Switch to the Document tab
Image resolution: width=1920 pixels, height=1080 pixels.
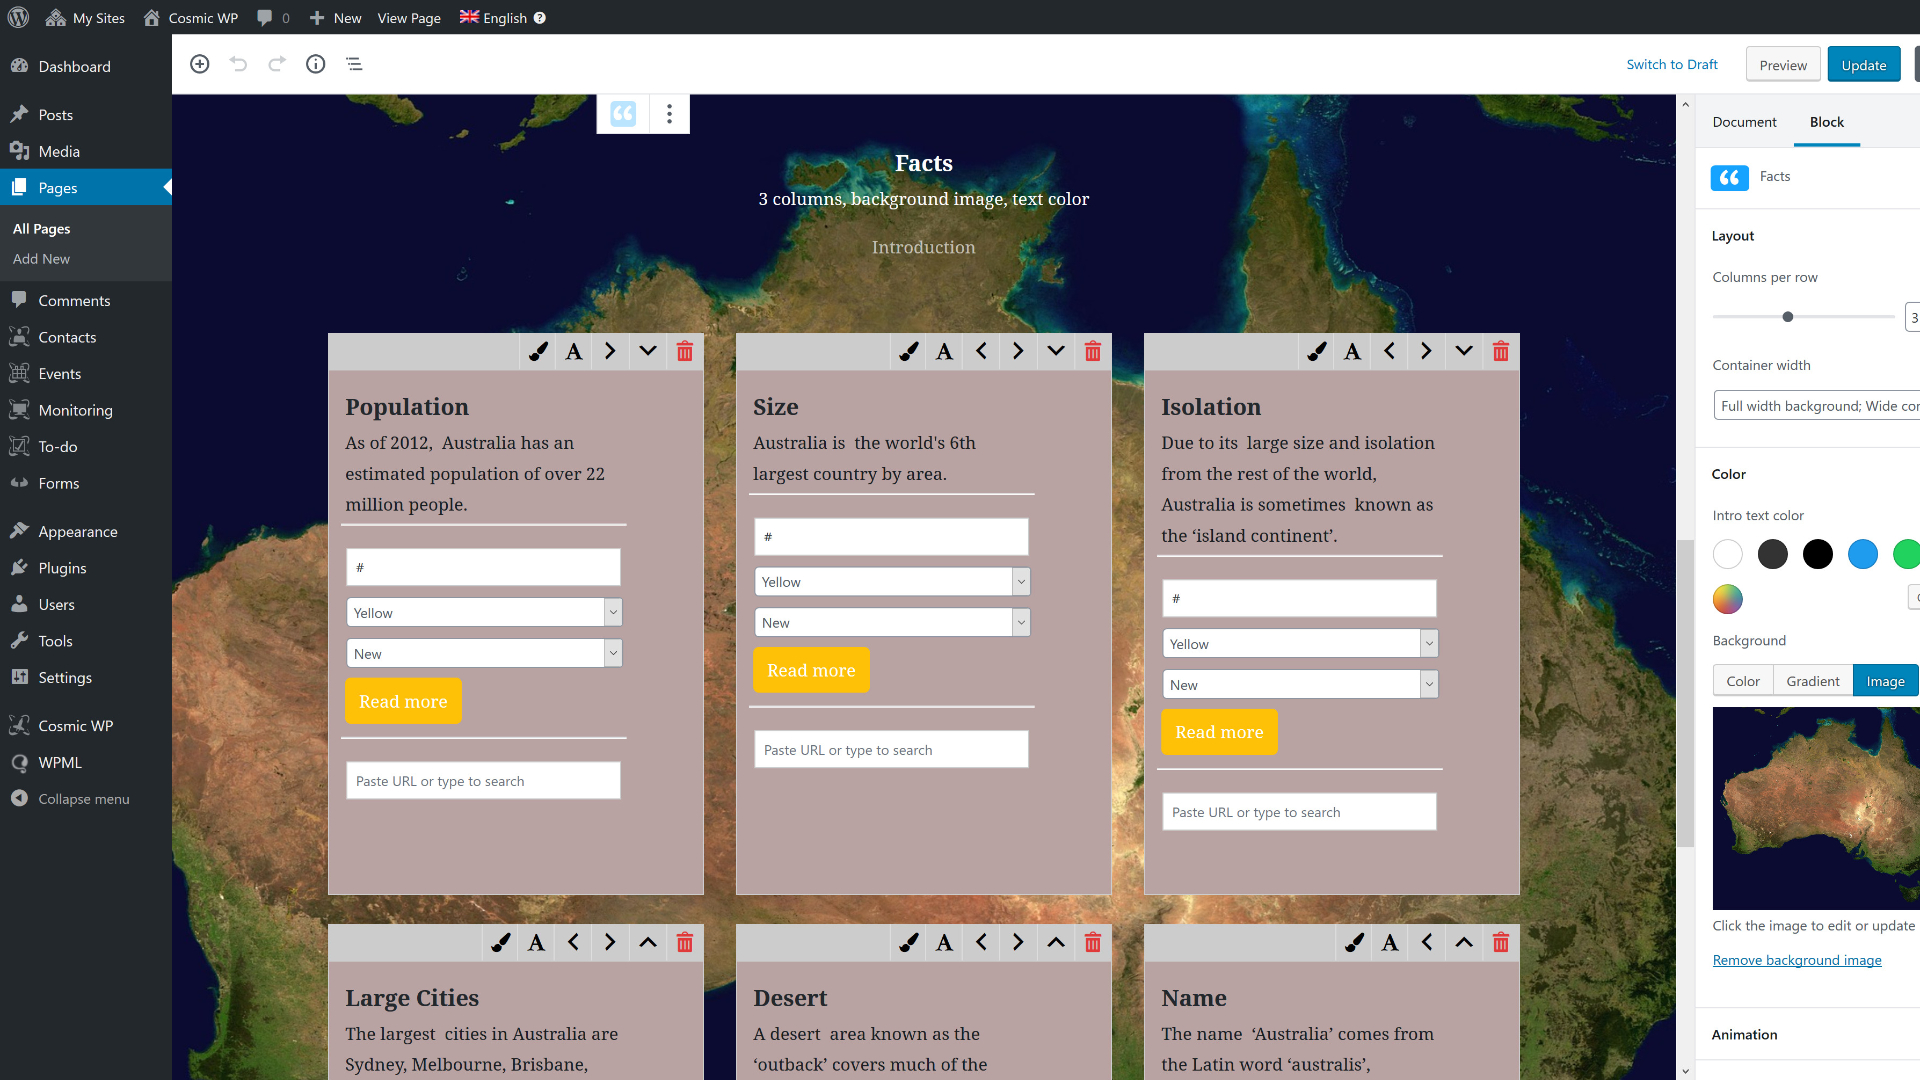click(1745, 121)
